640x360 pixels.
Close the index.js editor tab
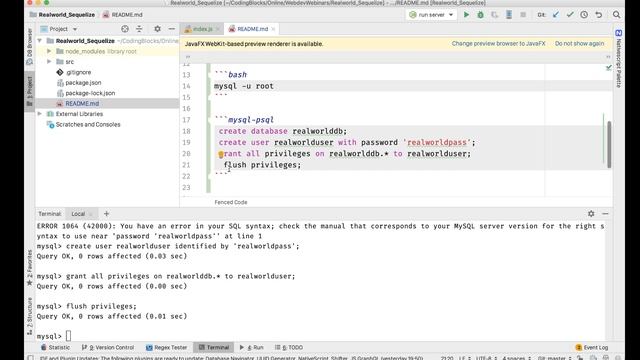(x=218, y=29)
